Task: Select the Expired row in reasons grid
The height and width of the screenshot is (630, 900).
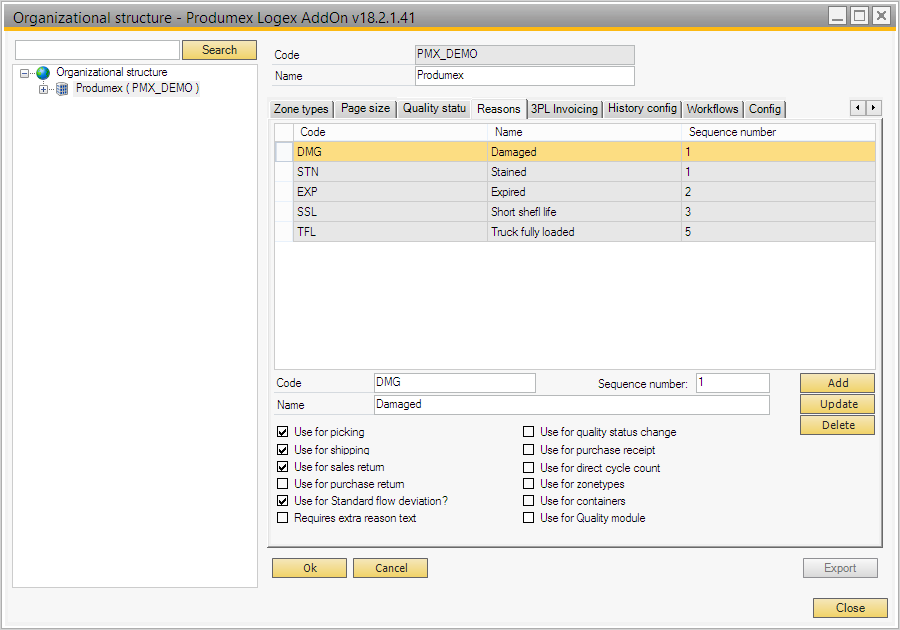Action: [x=510, y=192]
